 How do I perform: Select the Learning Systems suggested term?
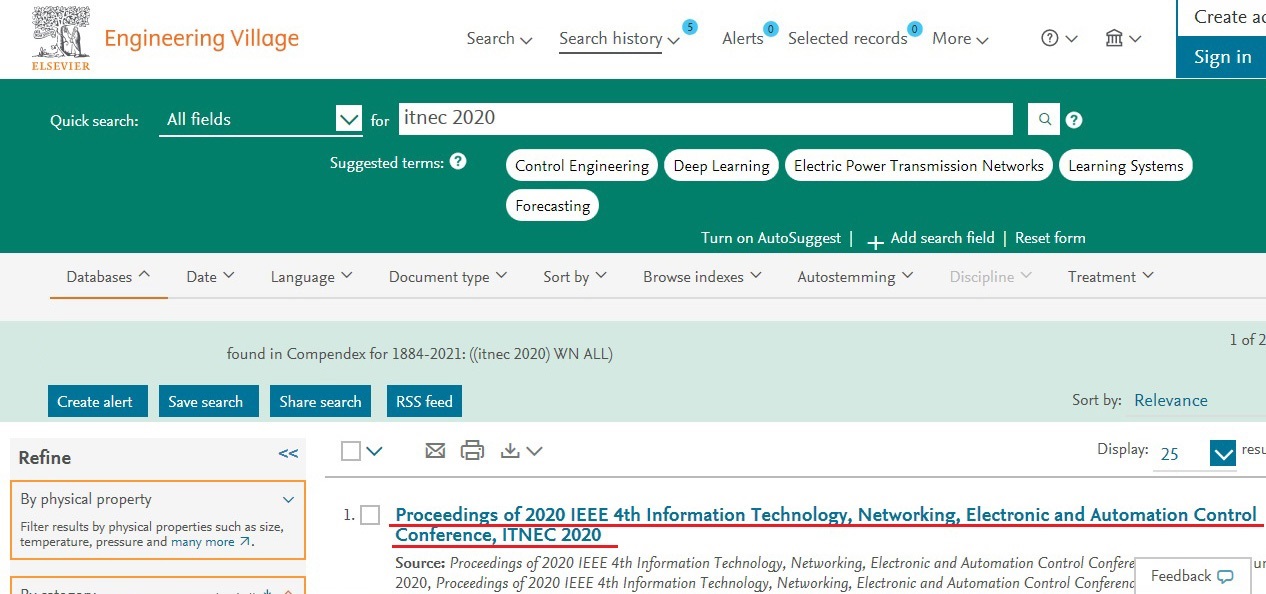coord(1125,166)
